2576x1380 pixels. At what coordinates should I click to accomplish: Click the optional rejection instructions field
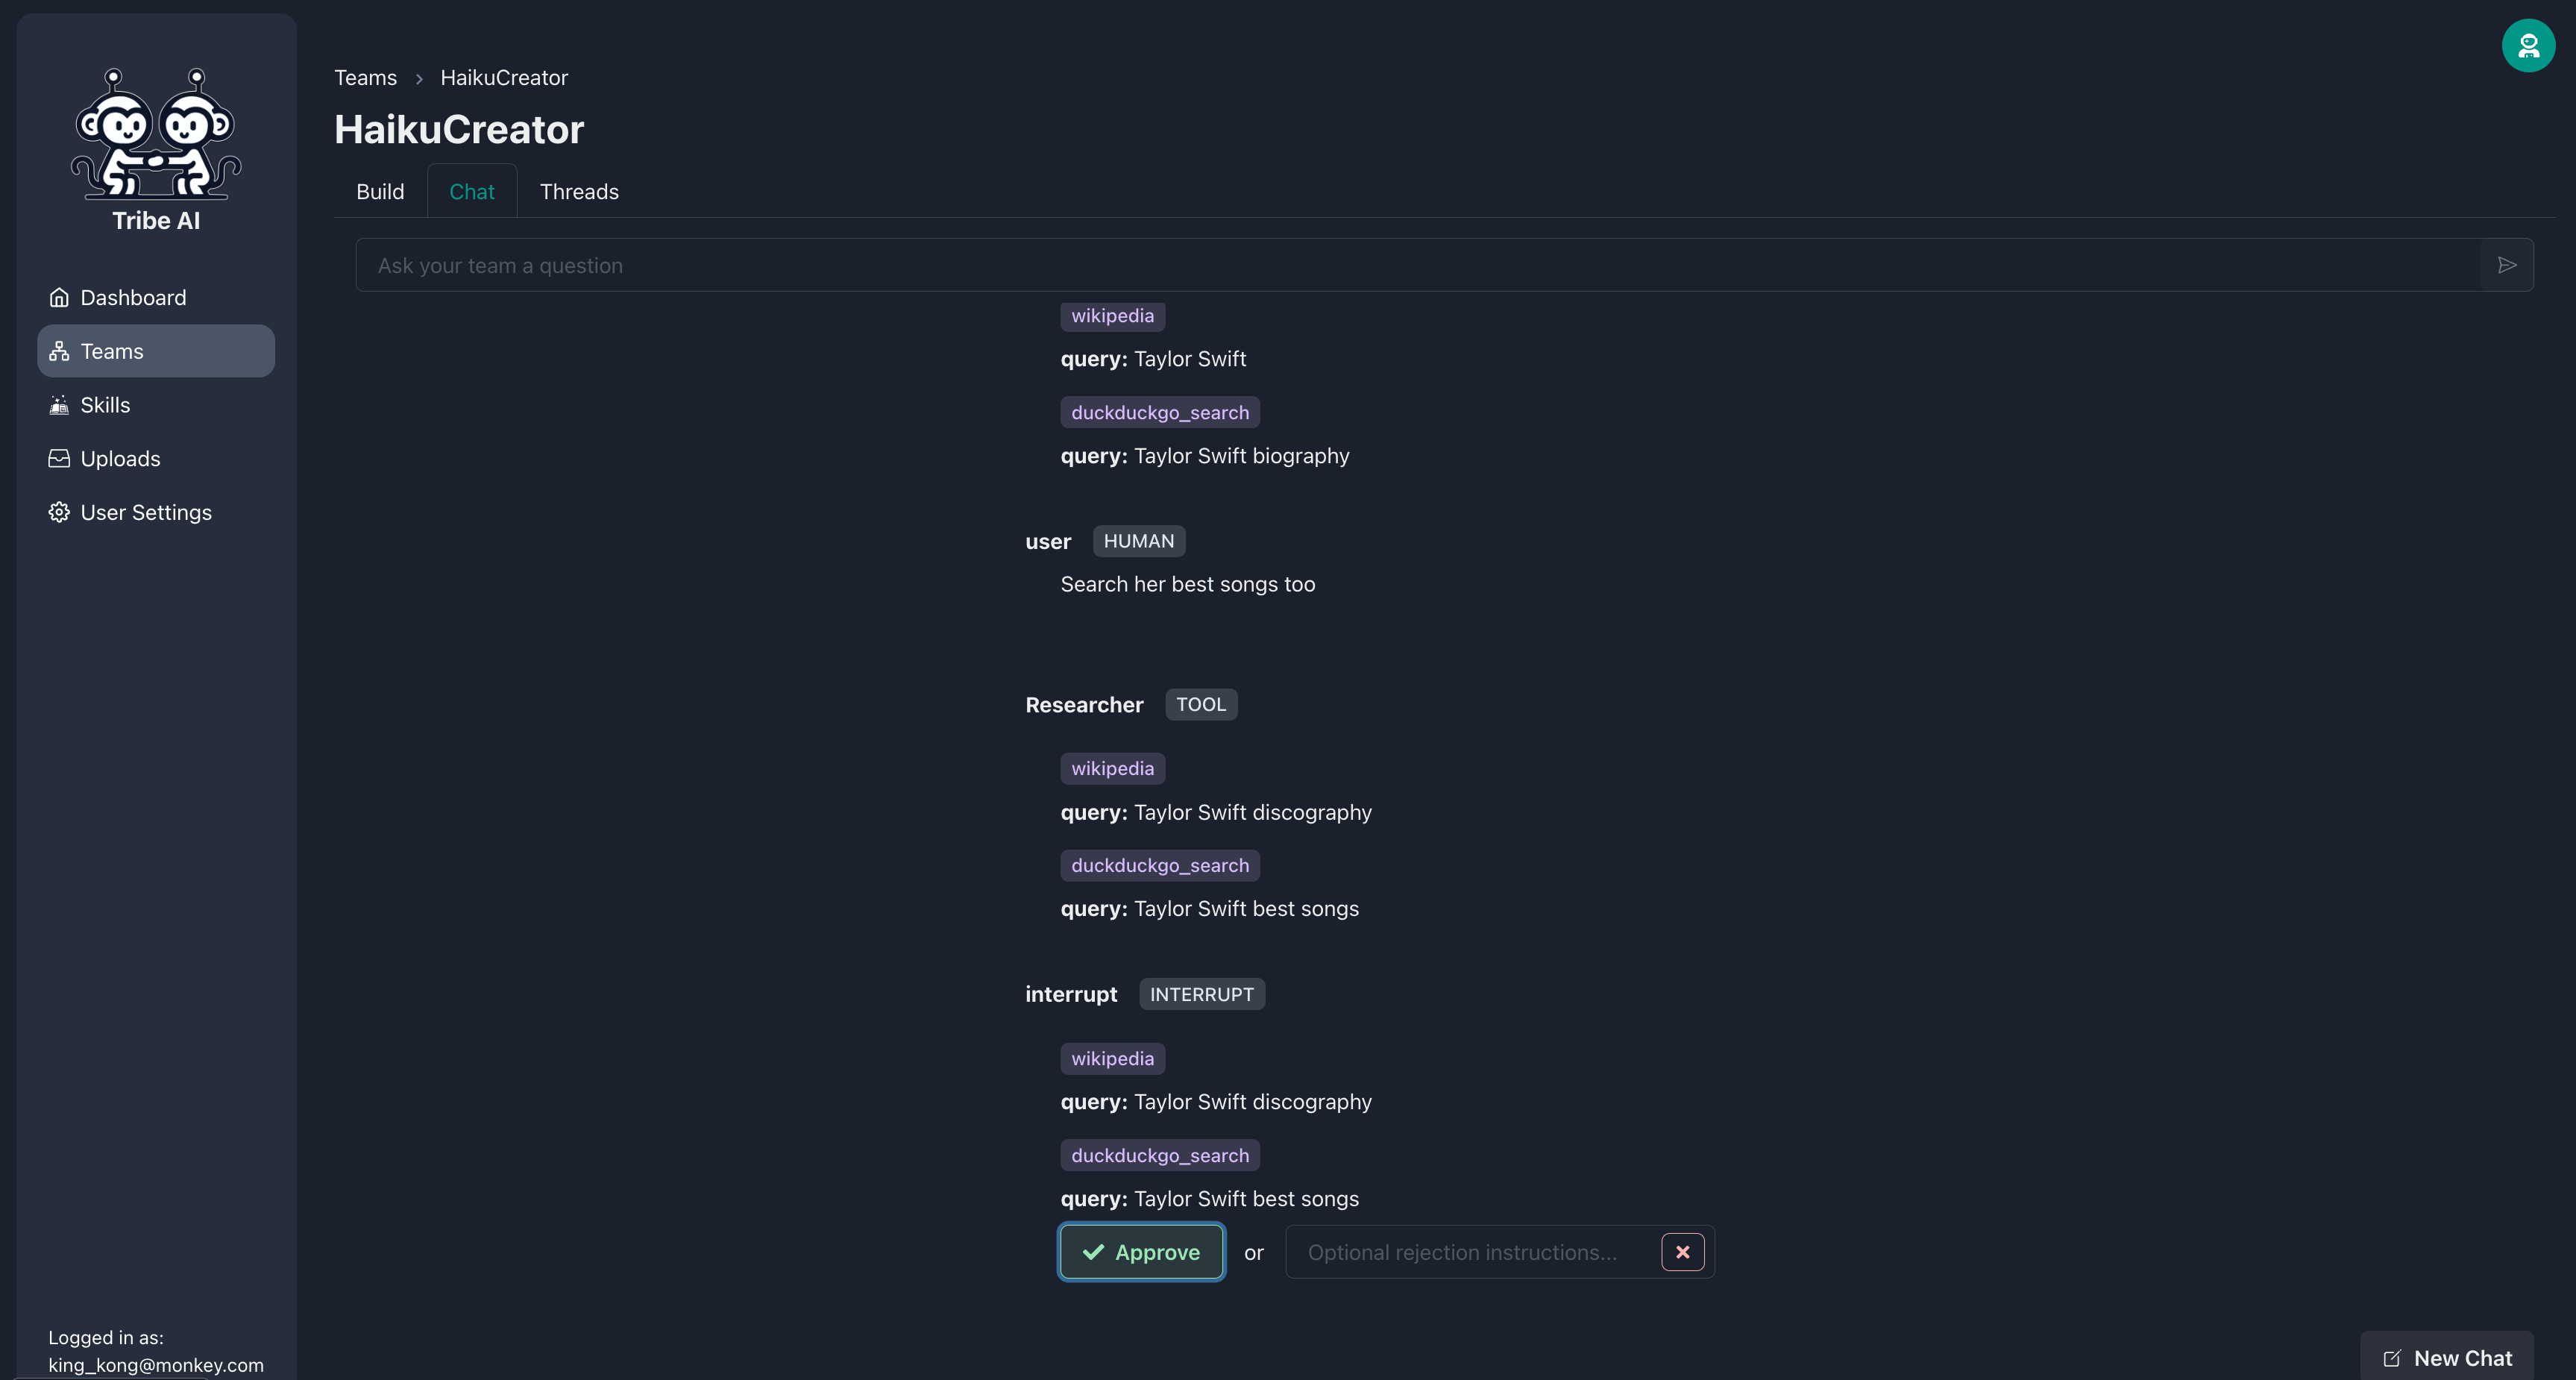(x=1470, y=1252)
